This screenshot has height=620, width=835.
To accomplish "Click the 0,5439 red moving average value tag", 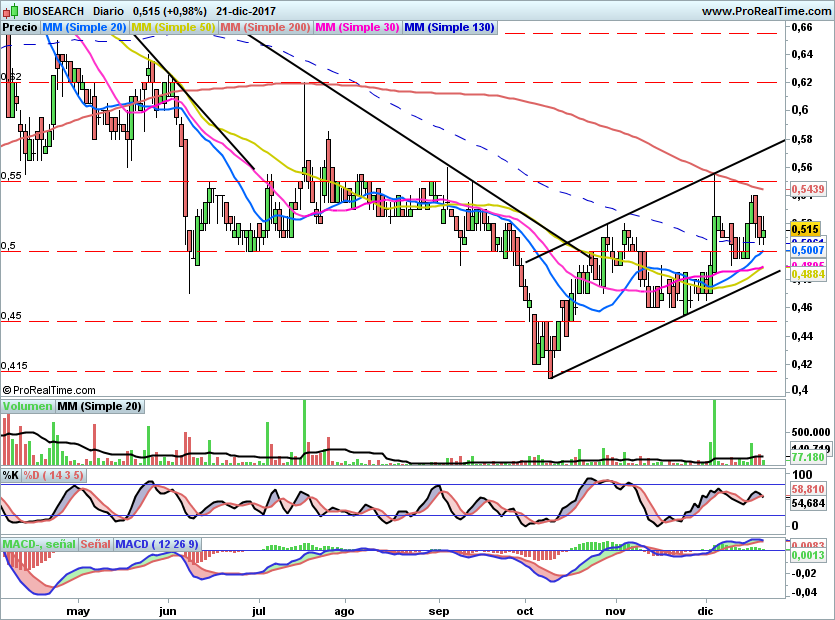I will point(808,189).
